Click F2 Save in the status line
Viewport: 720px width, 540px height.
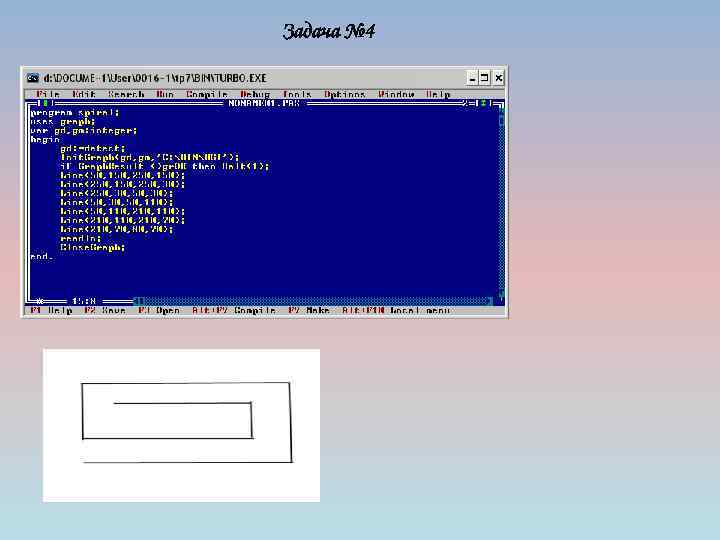(x=105, y=310)
